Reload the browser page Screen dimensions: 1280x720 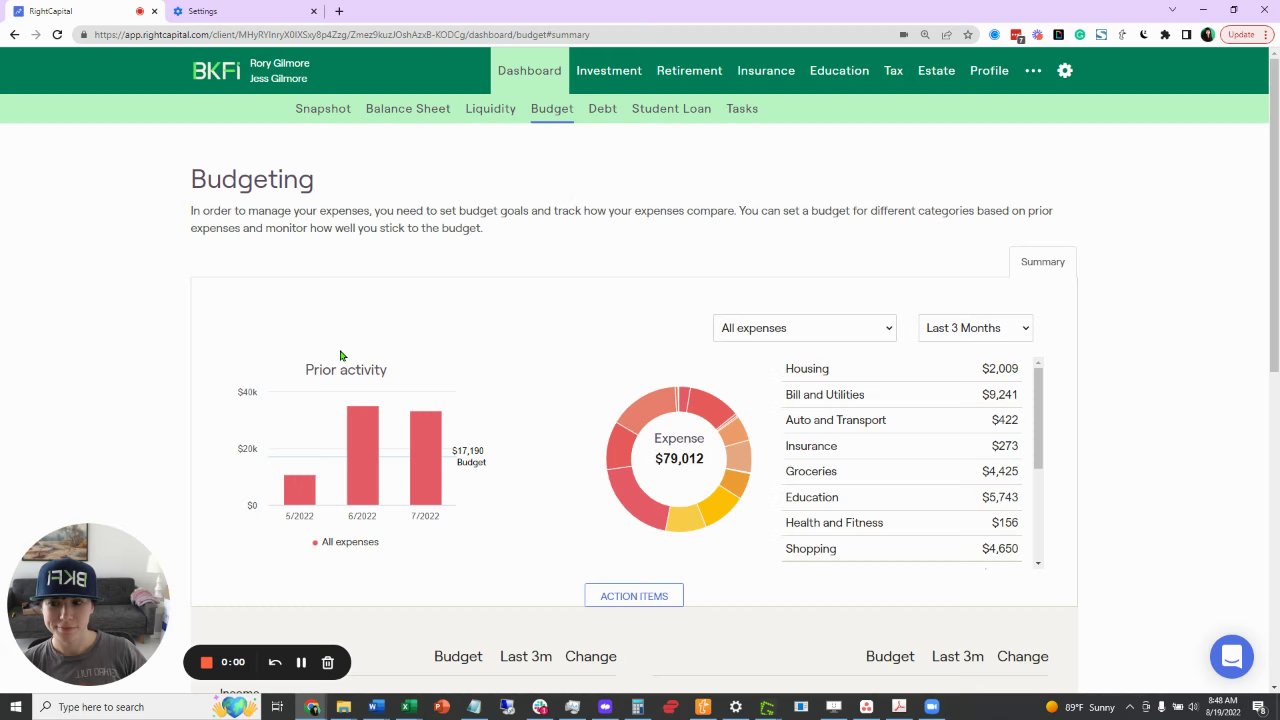pyautogui.click(x=57, y=34)
